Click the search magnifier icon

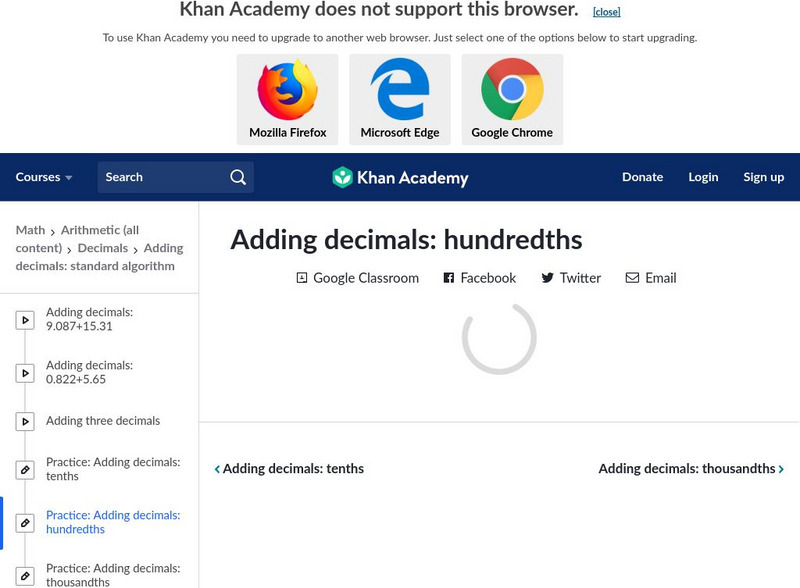point(238,177)
